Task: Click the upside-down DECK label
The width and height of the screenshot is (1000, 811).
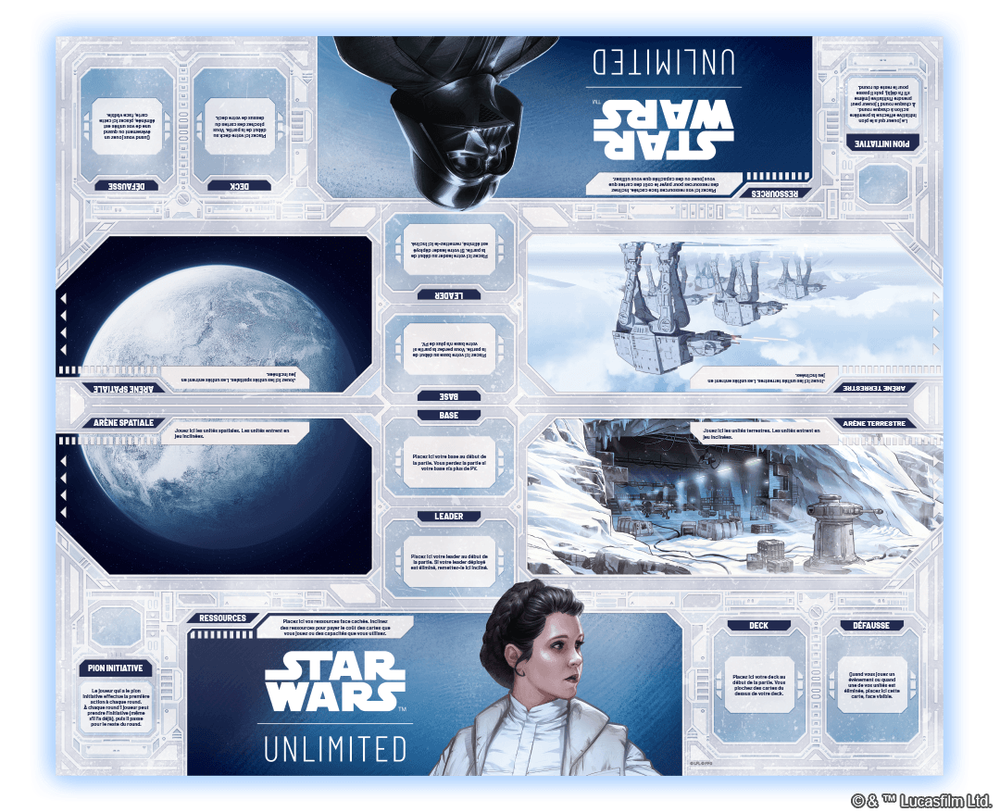Action: pyautogui.click(x=240, y=186)
